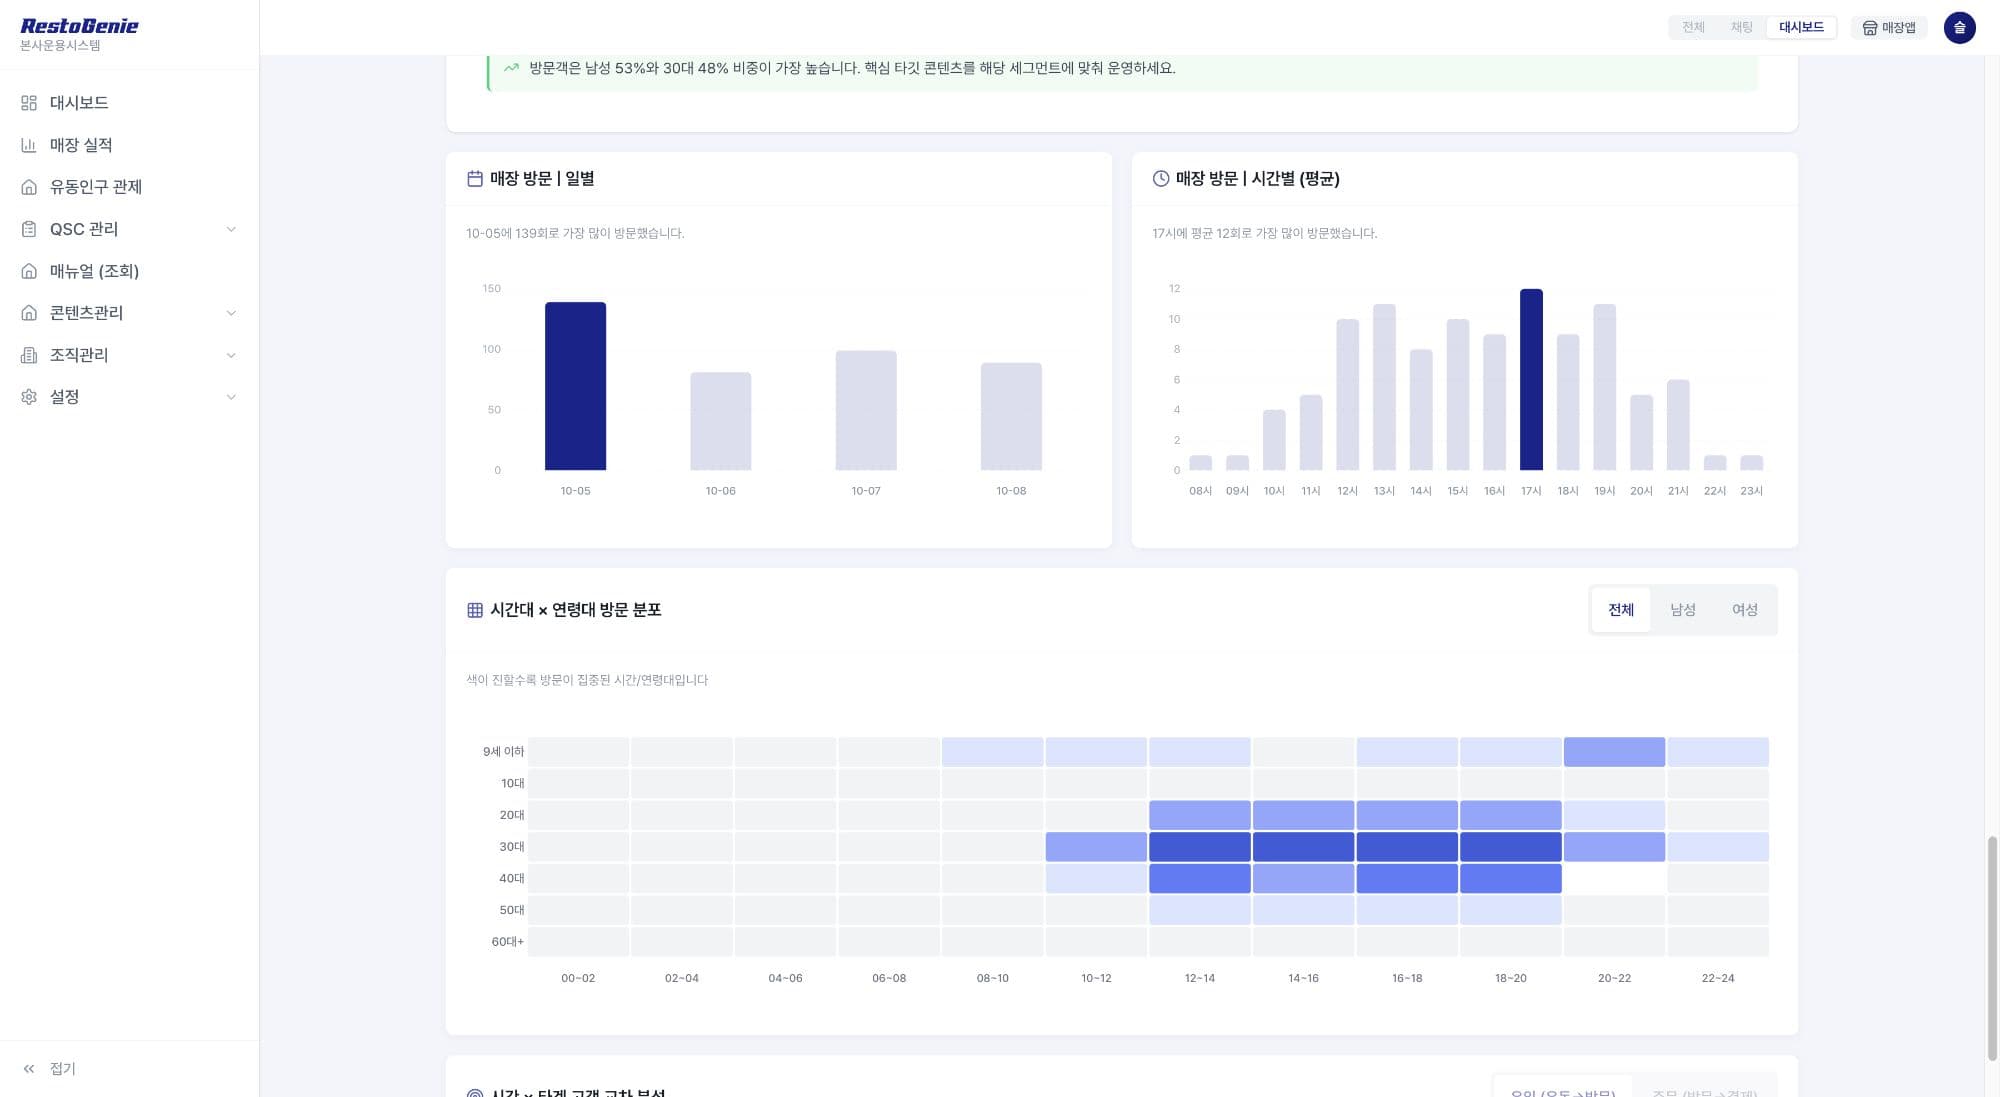This screenshot has height=1097, width=2000.
Task: Click the QSC 관리 clipboard icon
Action: [x=29, y=229]
